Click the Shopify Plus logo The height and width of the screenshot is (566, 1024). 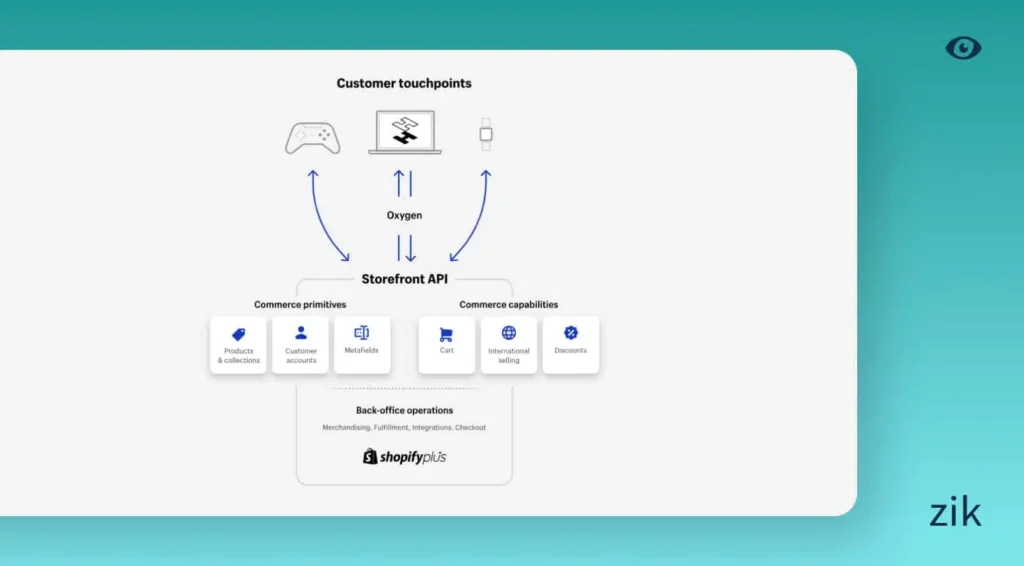pos(404,457)
